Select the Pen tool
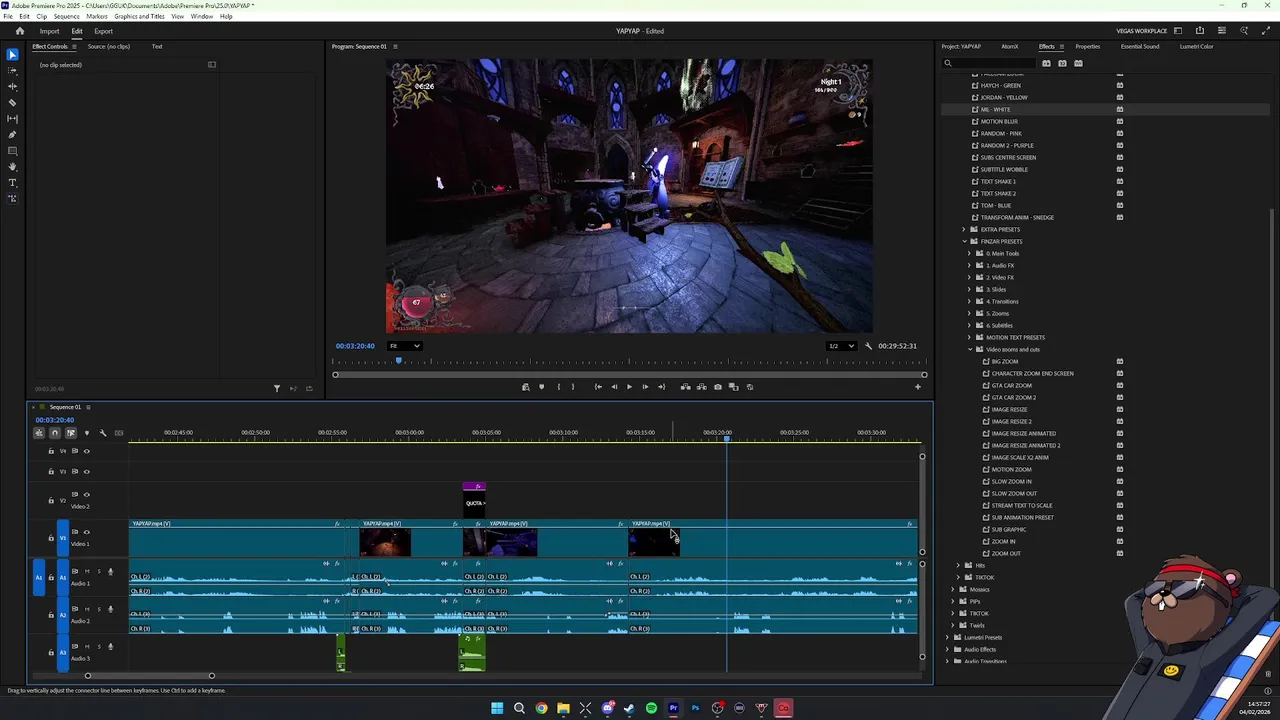Screen dimensions: 1280x720 point(12,134)
